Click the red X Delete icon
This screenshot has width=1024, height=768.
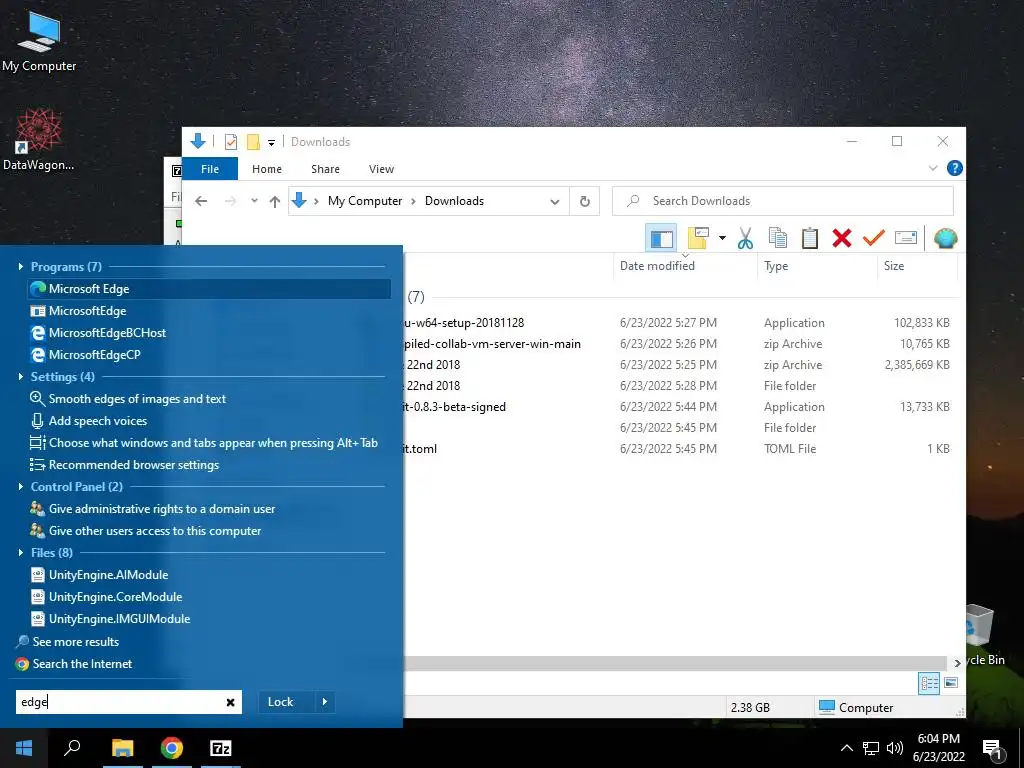[x=842, y=238]
